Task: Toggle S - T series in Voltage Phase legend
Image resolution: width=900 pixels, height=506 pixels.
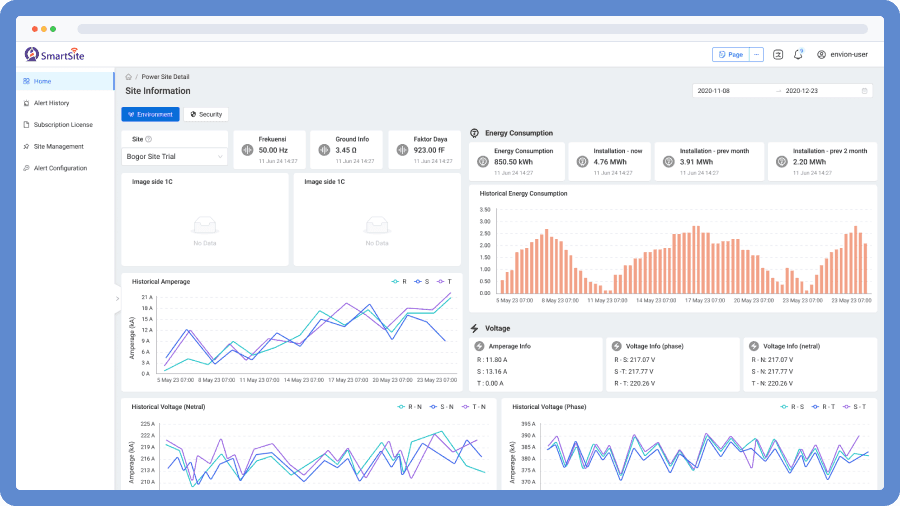Action: click(855, 407)
